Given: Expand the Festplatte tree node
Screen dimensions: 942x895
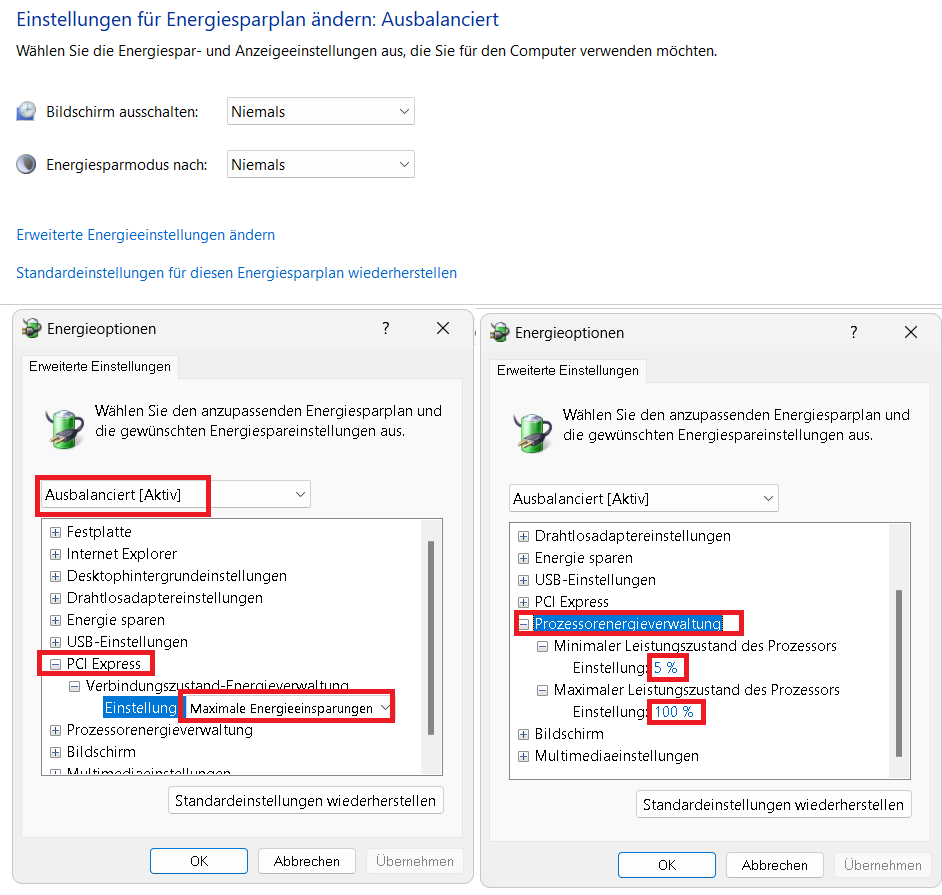Looking at the screenshot, I should click(x=55, y=532).
